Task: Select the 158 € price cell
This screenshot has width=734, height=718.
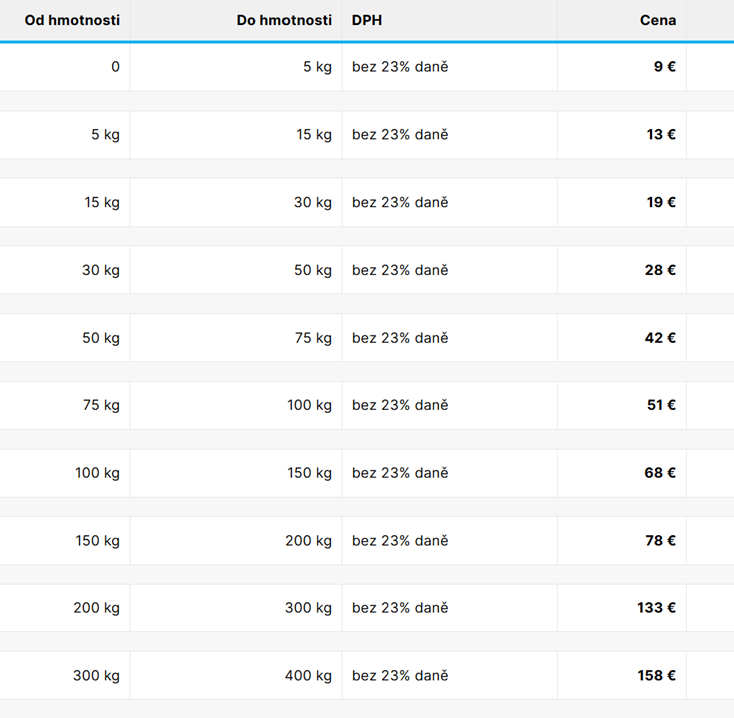Action: 657,676
